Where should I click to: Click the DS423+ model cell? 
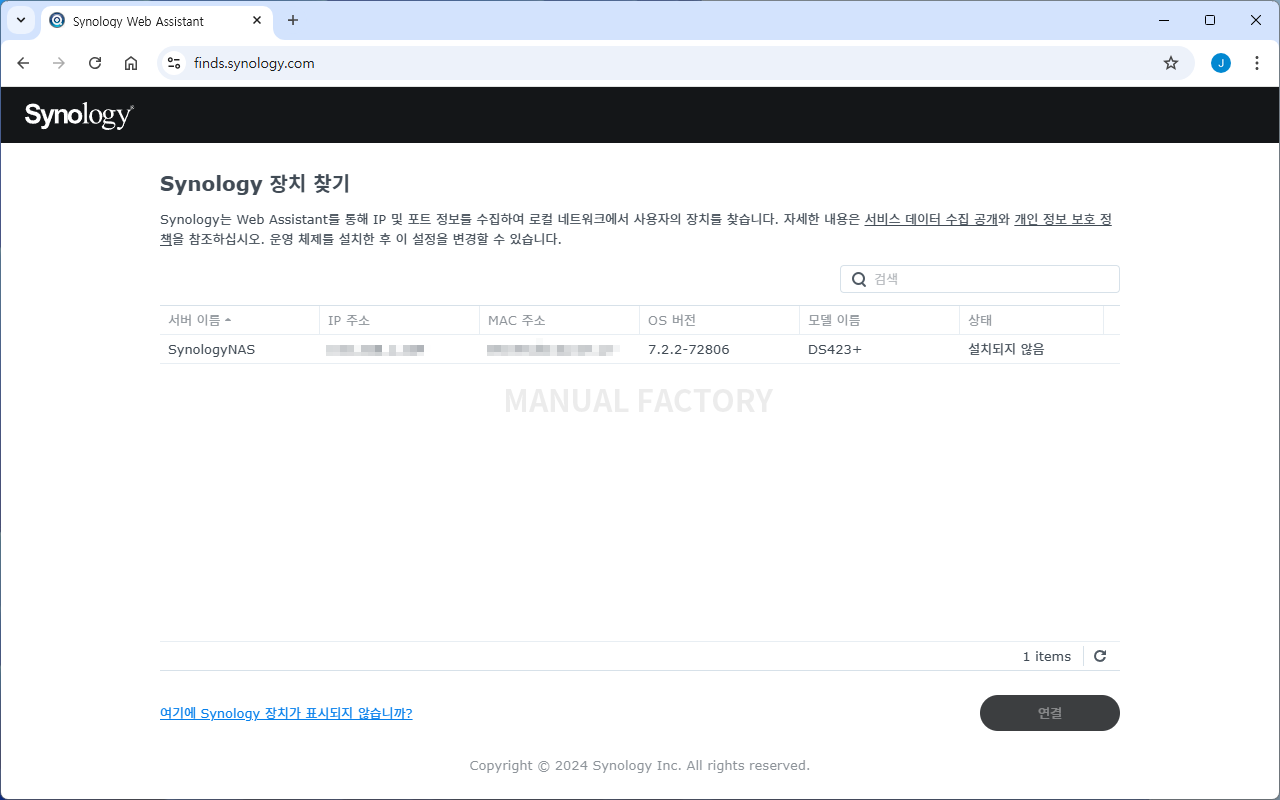835,349
